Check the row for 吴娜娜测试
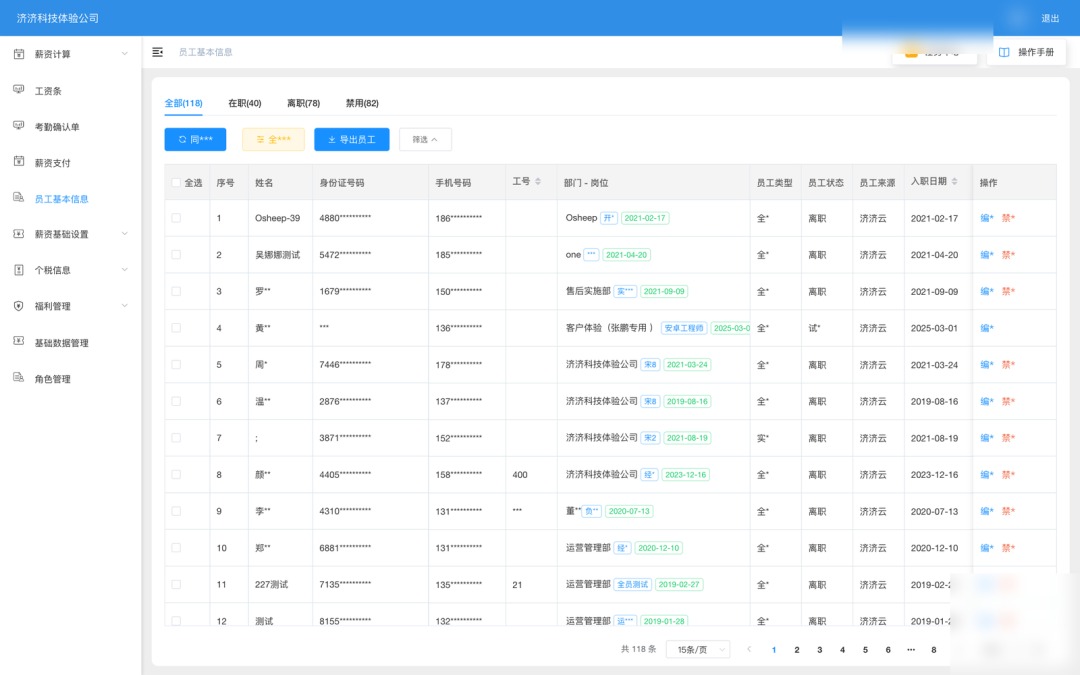The image size is (1080, 675). (x=176, y=254)
